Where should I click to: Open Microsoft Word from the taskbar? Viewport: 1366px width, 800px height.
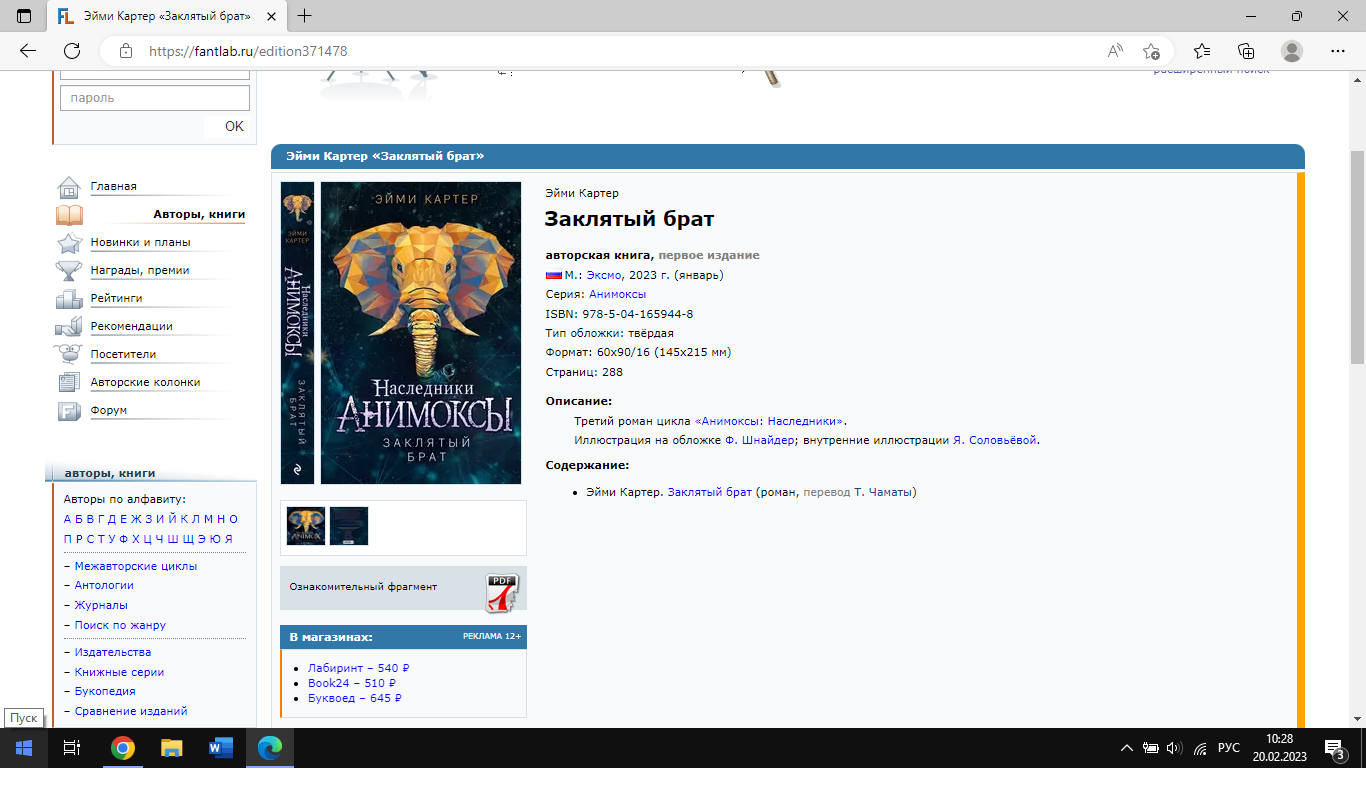pos(221,748)
